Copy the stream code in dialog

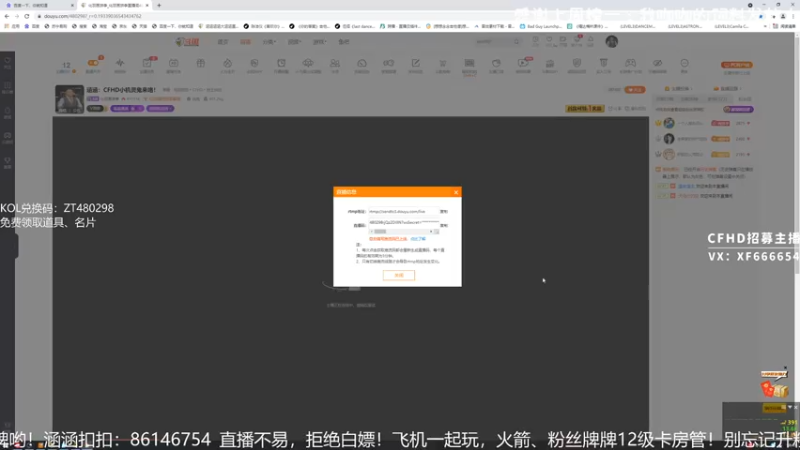pyautogui.click(x=444, y=225)
